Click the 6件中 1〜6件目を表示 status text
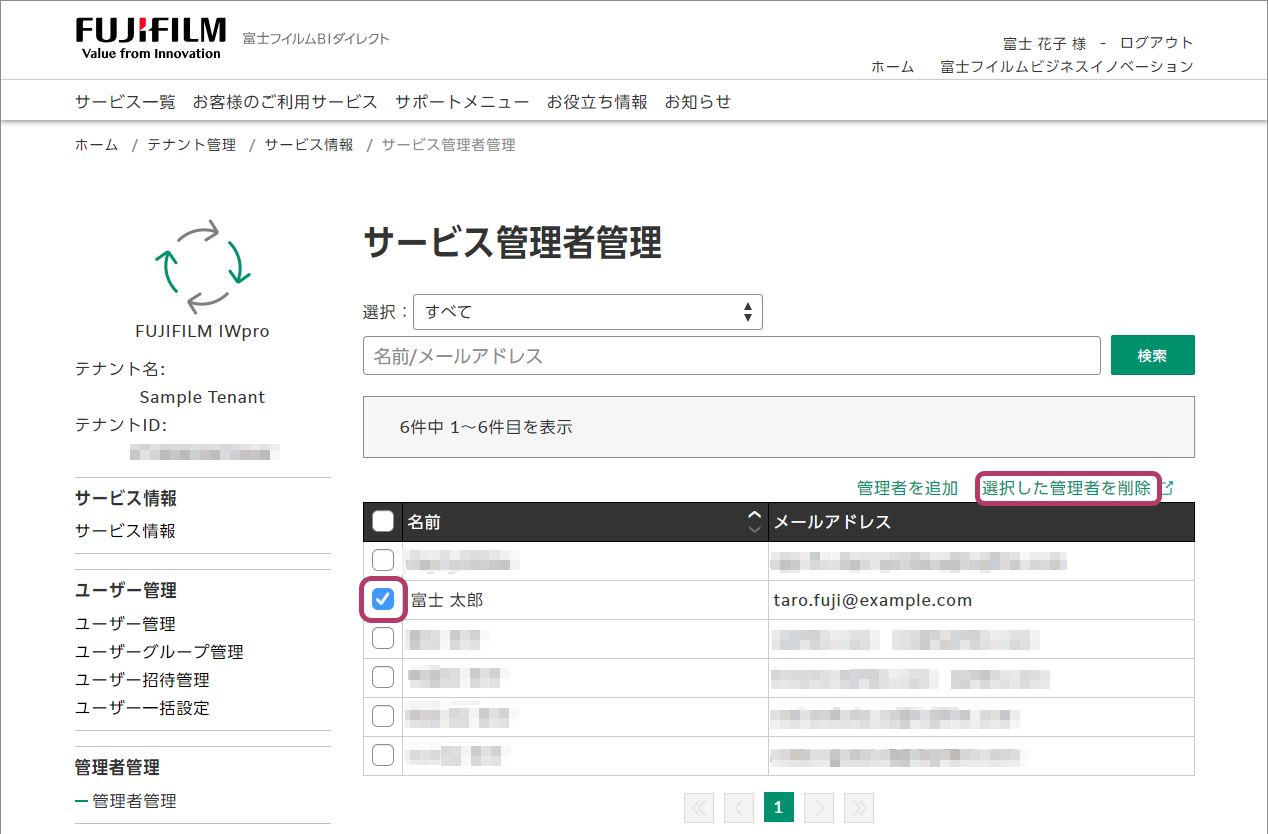Image resolution: width=1268 pixels, height=834 pixels. click(486, 427)
